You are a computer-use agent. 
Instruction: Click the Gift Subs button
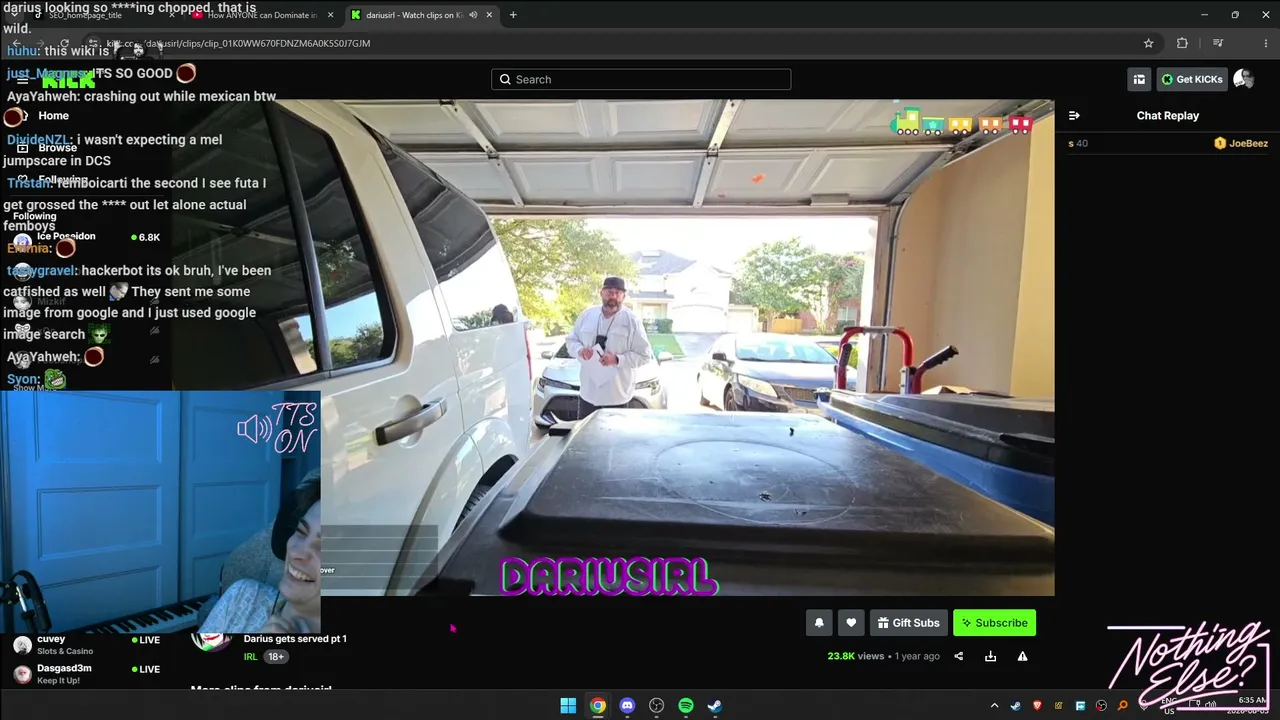pos(908,623)
